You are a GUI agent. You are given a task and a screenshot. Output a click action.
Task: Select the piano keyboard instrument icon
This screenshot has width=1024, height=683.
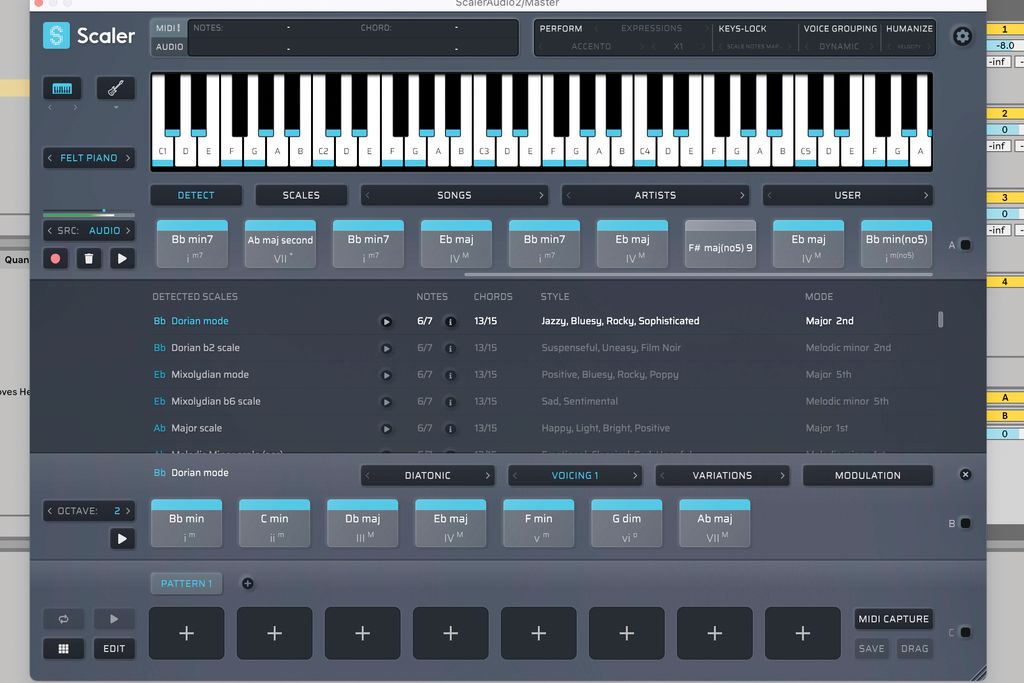tap(62, 88)
